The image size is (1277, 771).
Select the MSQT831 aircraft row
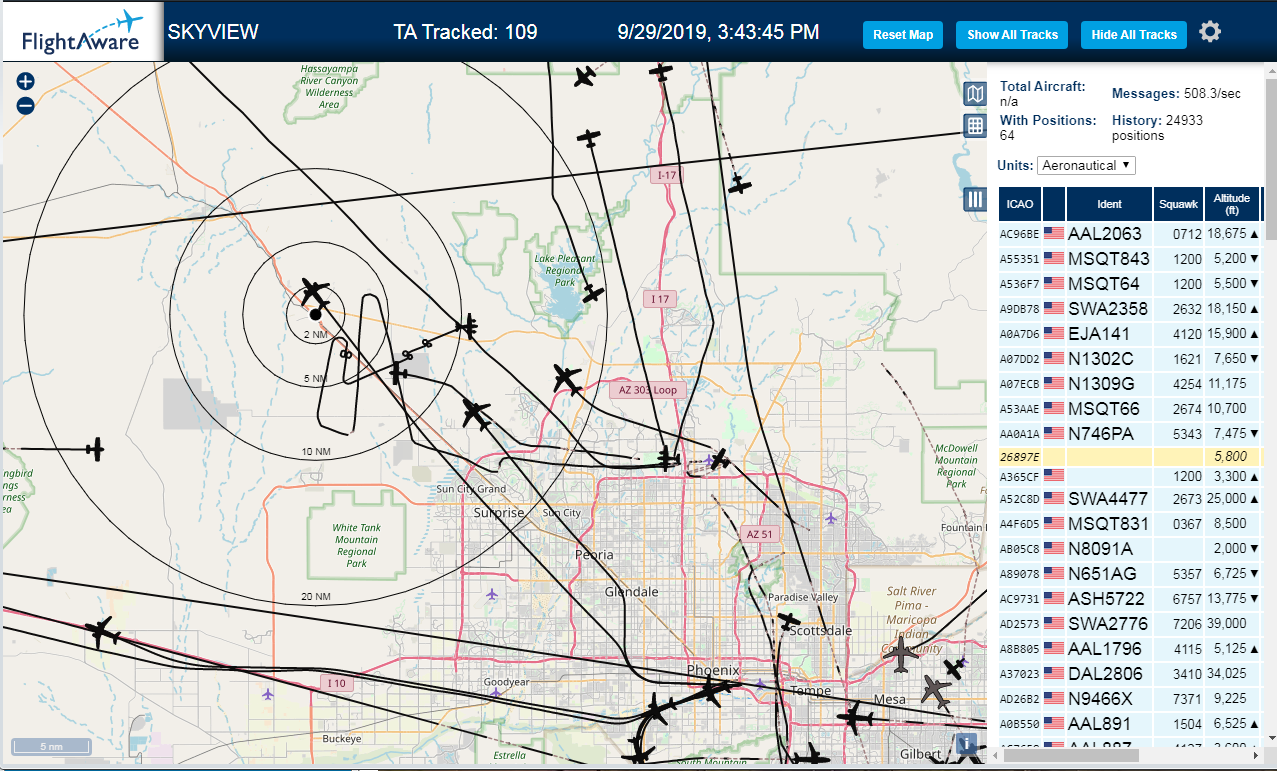click(x=1130, y=523)
